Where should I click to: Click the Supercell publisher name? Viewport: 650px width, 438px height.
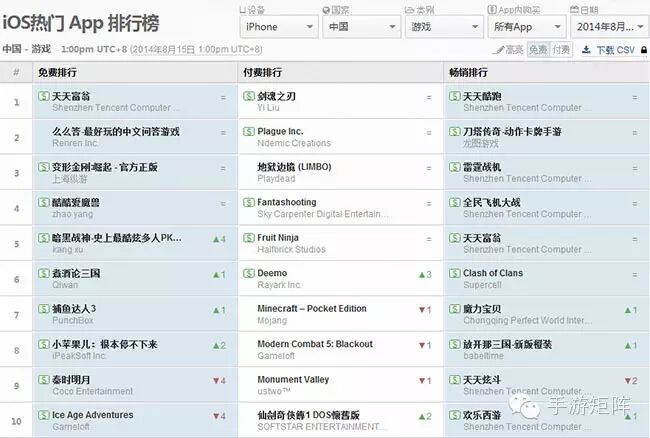[x=482, y=285]
